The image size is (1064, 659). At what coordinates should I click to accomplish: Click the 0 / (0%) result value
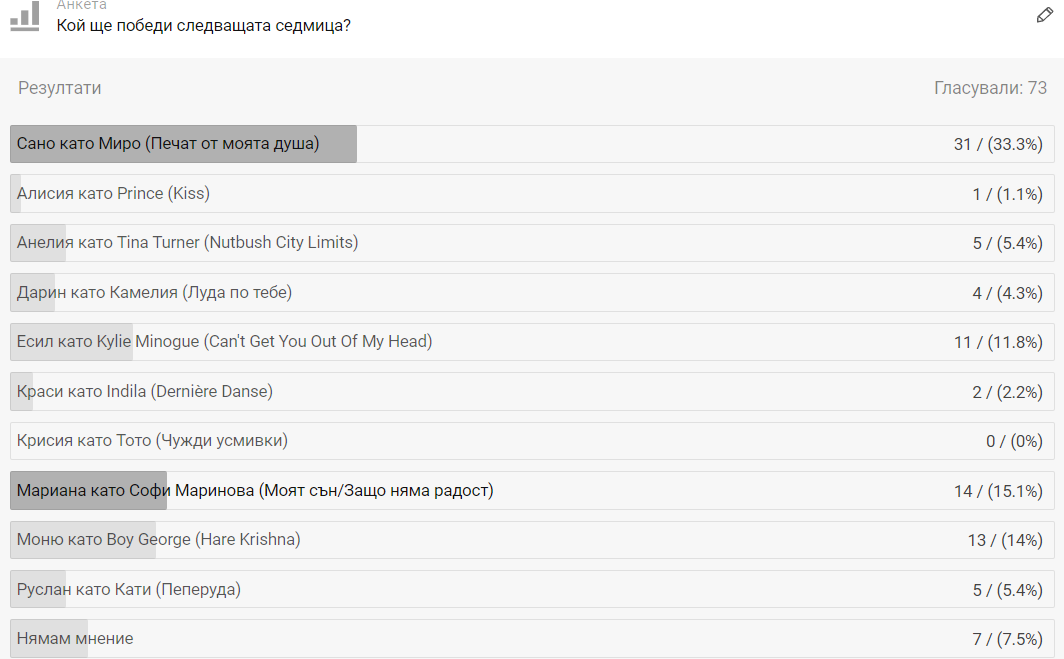[x=1014, y=442]
